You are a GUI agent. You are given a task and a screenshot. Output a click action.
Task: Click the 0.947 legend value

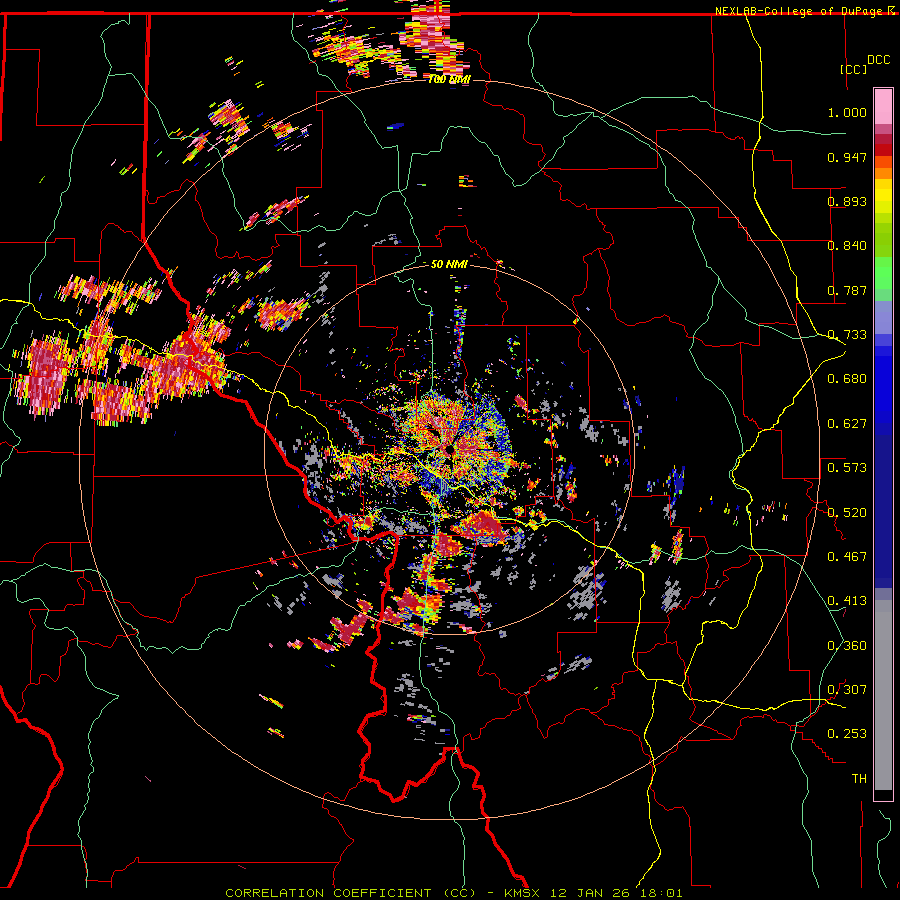tap(847, 157)
